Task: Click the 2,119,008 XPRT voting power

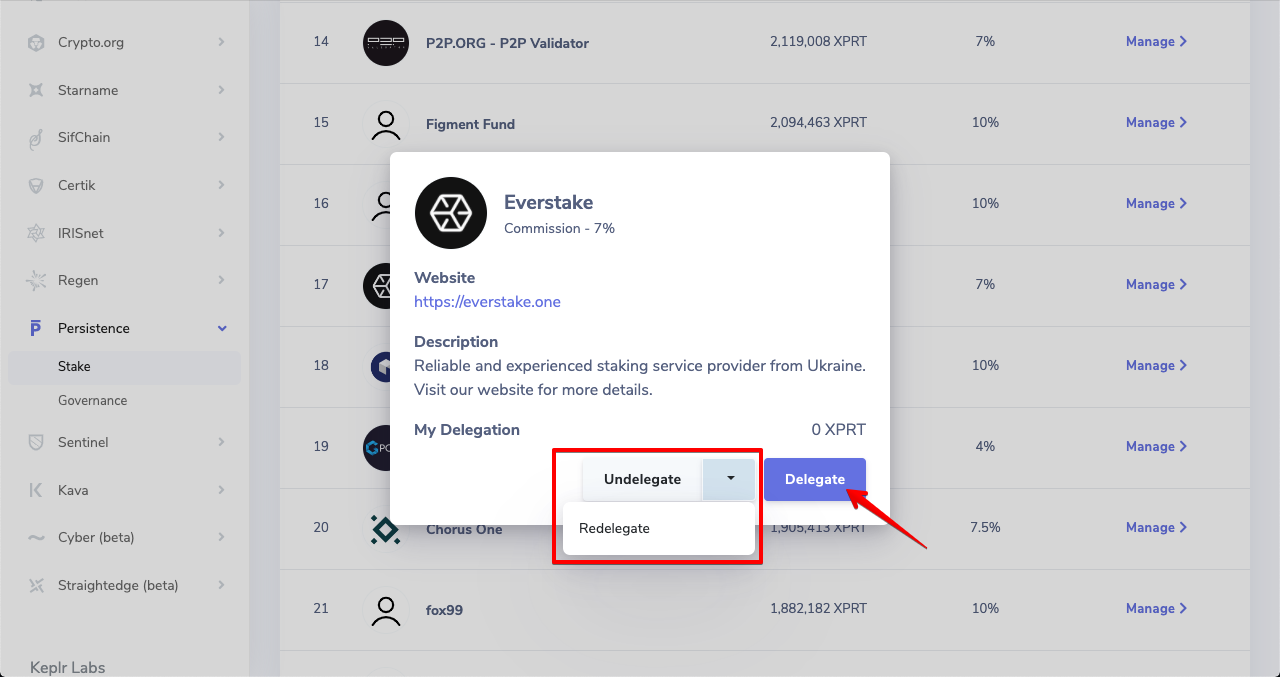Action: click(x=818, y=42)
